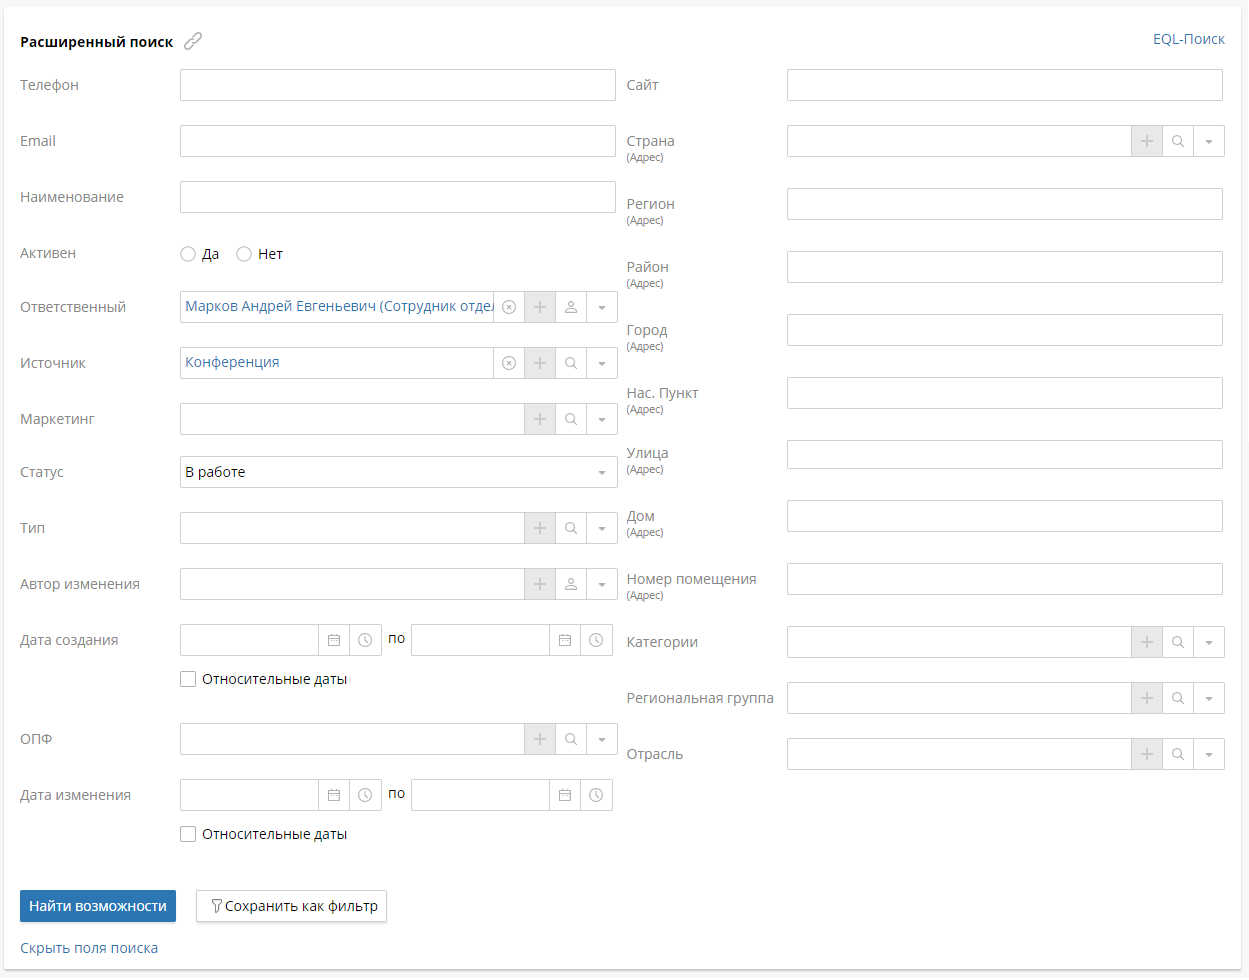Select Да for Активен
Image resolution: width=1249 pixels, height=980 pixels.
(188, 254)
